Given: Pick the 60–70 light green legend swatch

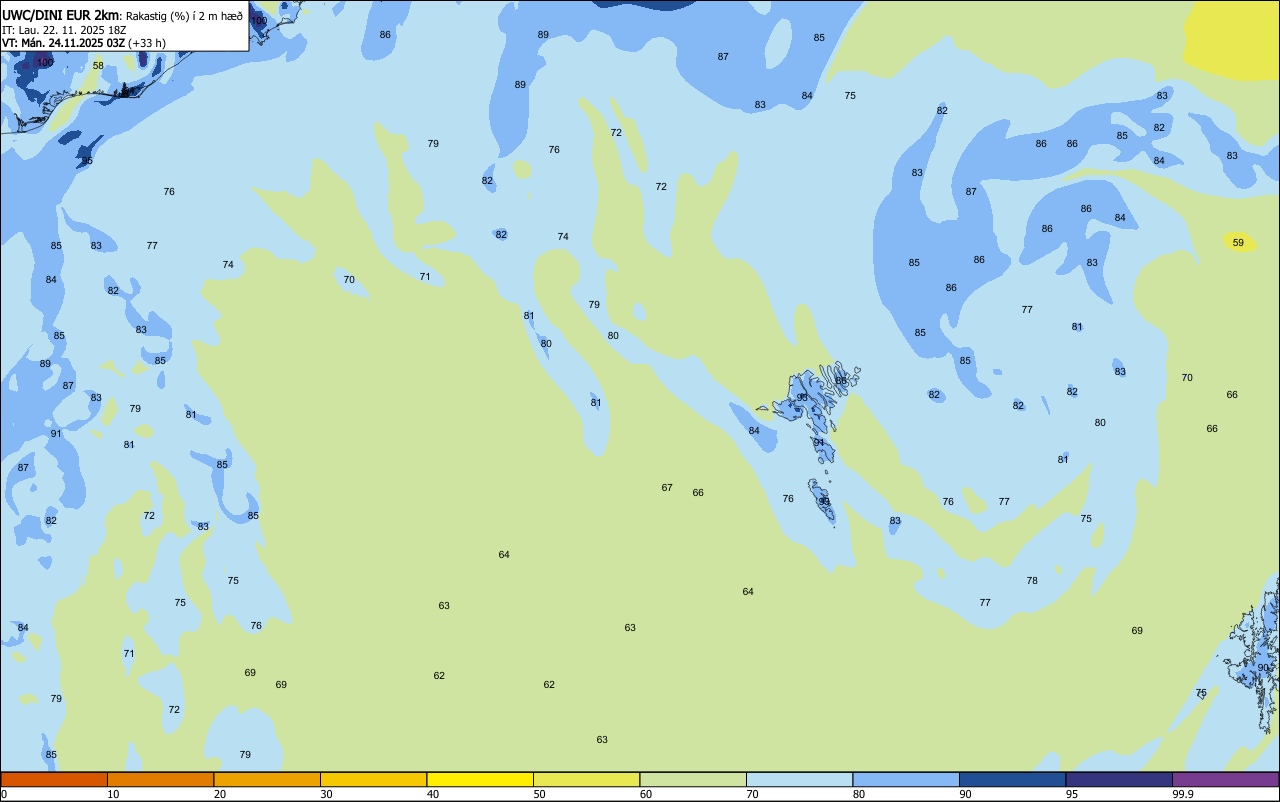Looking at the screenshot, I should point(693,779).
